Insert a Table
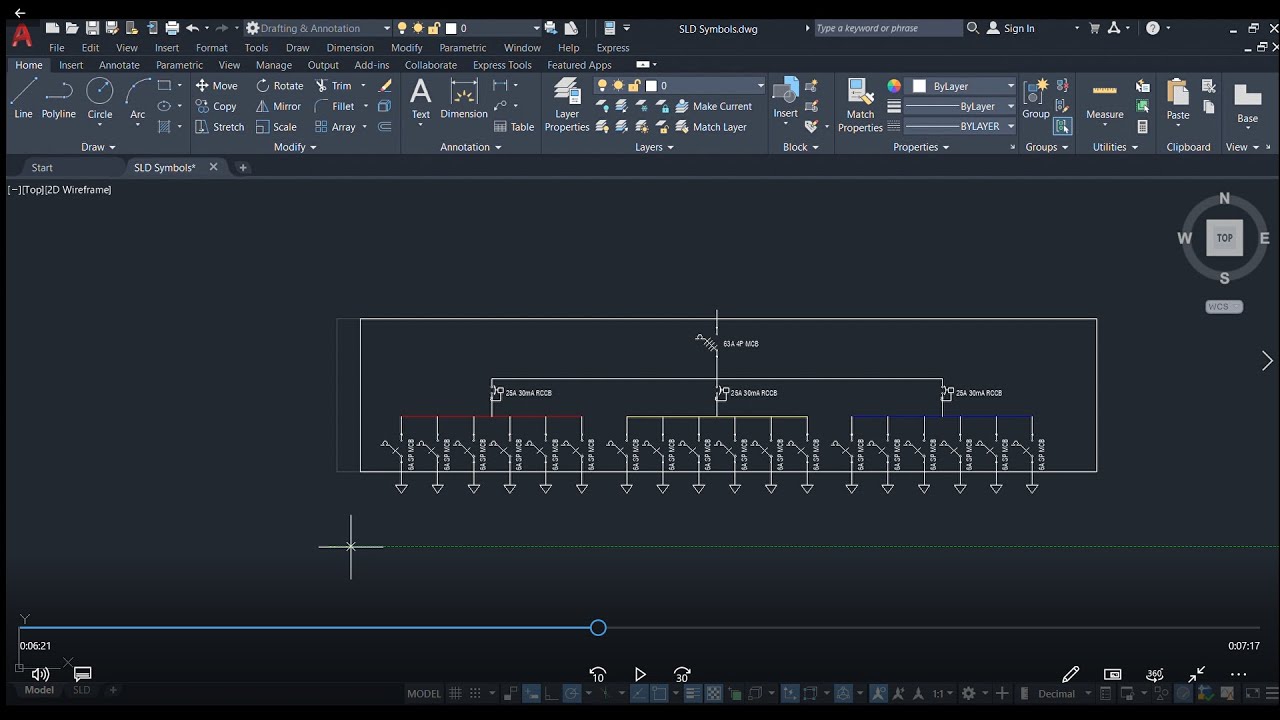The image size is (1280, 720). click(514, 127)
